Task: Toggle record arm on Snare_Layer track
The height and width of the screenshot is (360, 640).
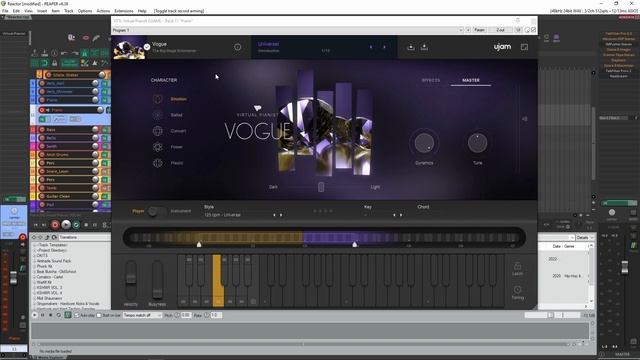Action: pyautogui.click(x=42, y=171)
